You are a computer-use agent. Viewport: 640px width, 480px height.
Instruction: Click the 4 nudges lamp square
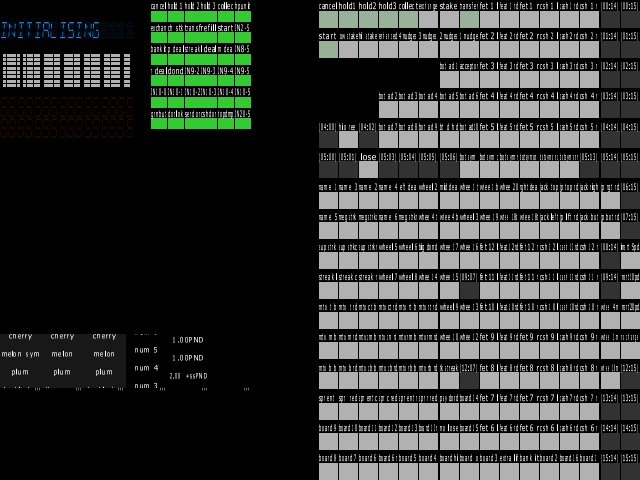408,50
